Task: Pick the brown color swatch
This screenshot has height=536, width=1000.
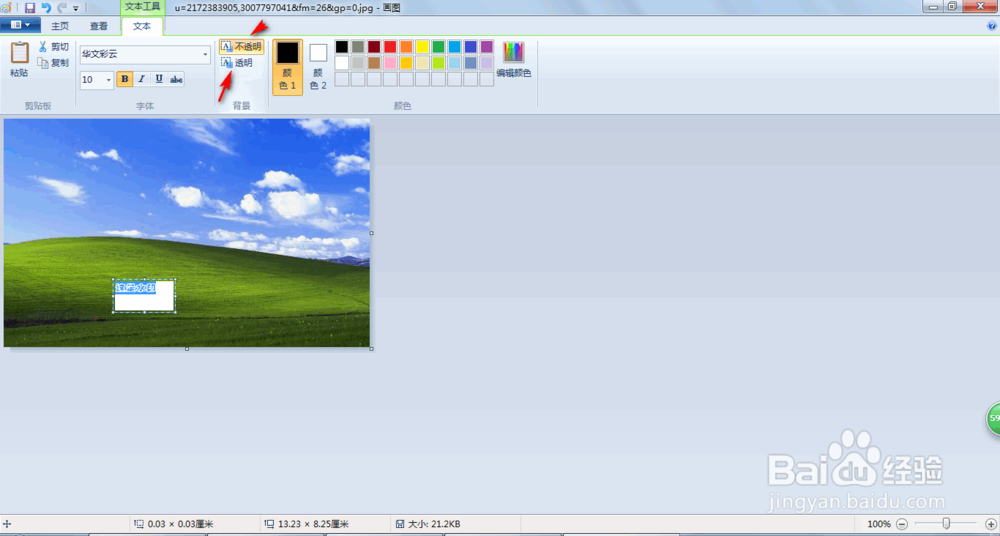Action: 374,63
